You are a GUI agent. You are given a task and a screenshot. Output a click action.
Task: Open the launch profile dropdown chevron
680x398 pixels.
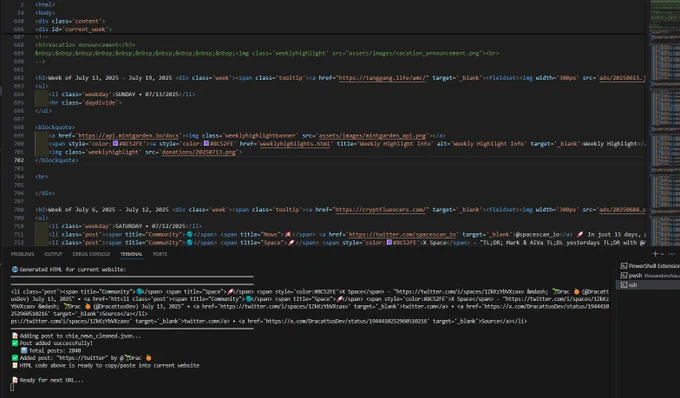662,254
